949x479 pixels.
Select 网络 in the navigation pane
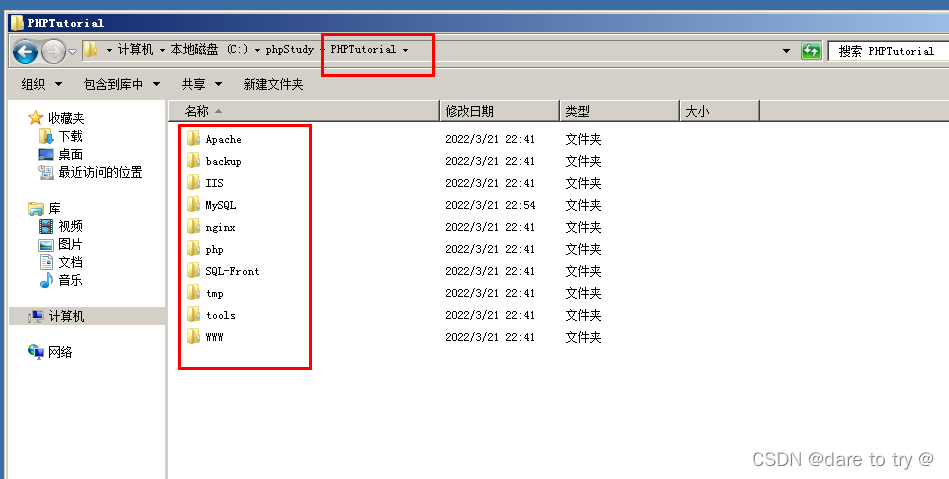point(50,352)
